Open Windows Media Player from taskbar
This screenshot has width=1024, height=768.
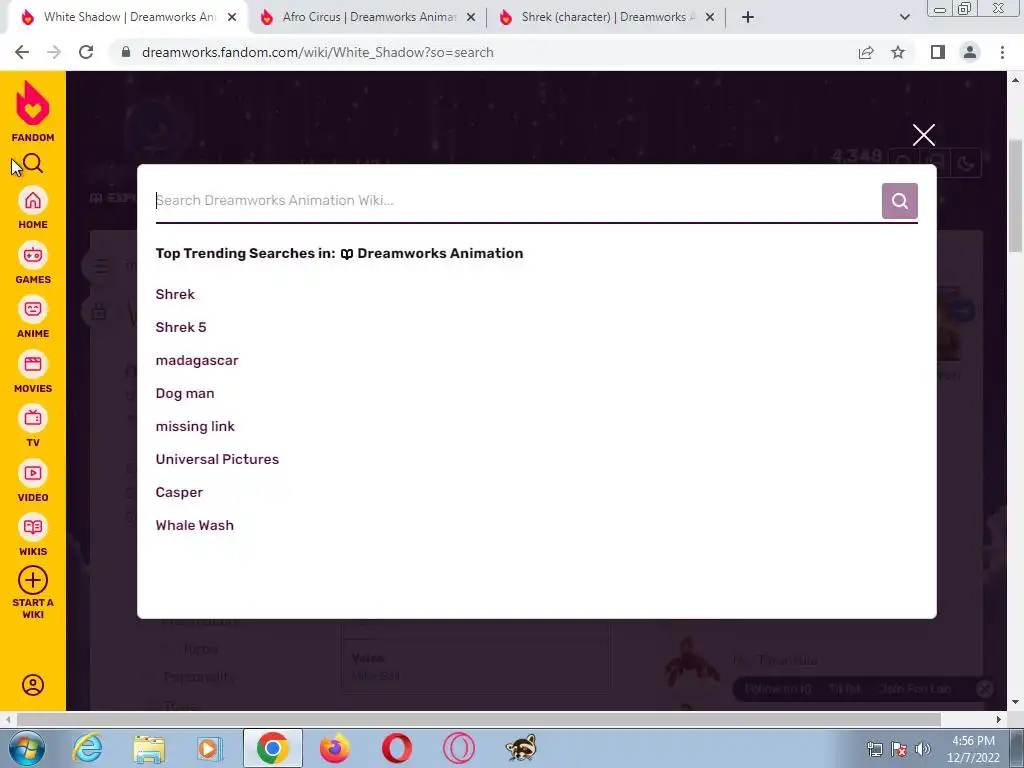(x=210, y=748)
